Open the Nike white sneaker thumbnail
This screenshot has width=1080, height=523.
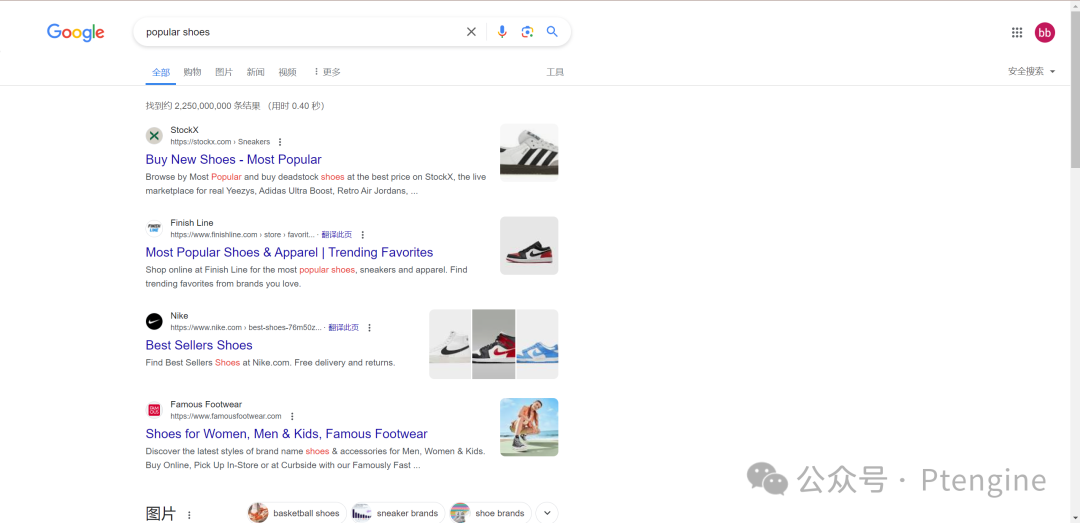click(450, 345)
